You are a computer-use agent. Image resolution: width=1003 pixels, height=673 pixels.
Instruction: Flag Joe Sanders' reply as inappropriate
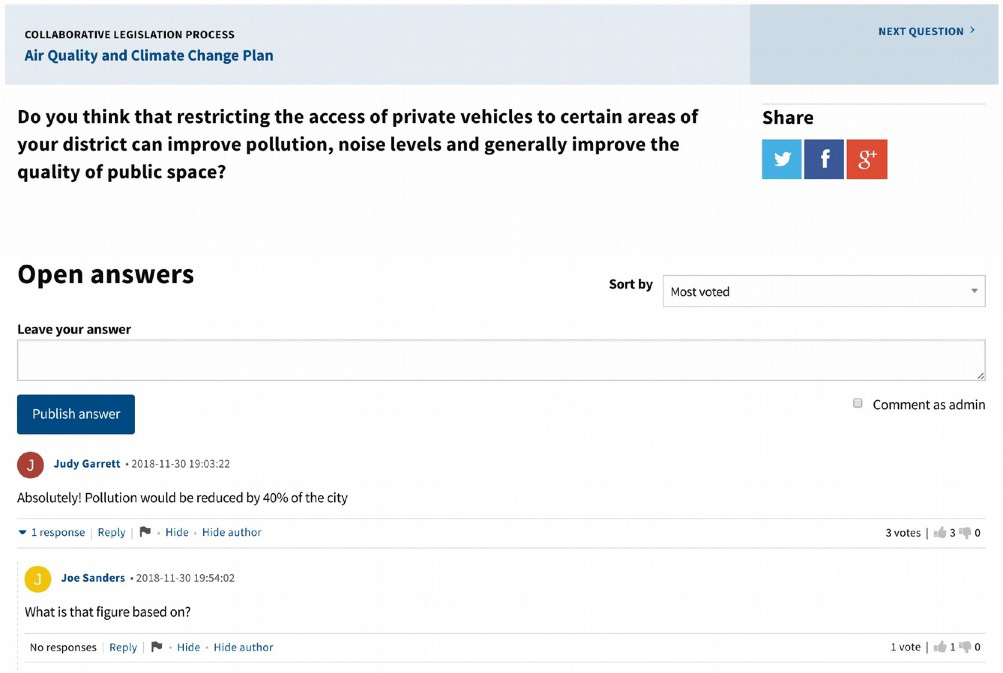point(157,647)
